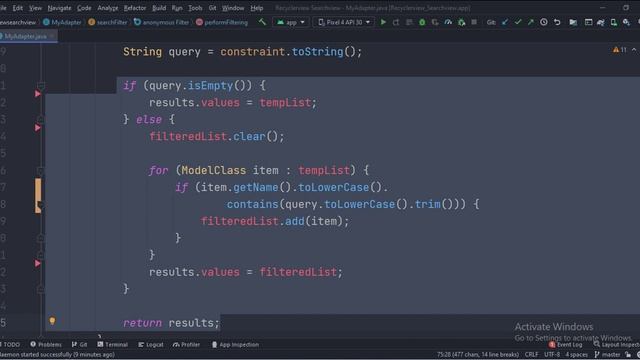Open the Analyze menu
Screen dimensions: 640x360
(108, 8)
